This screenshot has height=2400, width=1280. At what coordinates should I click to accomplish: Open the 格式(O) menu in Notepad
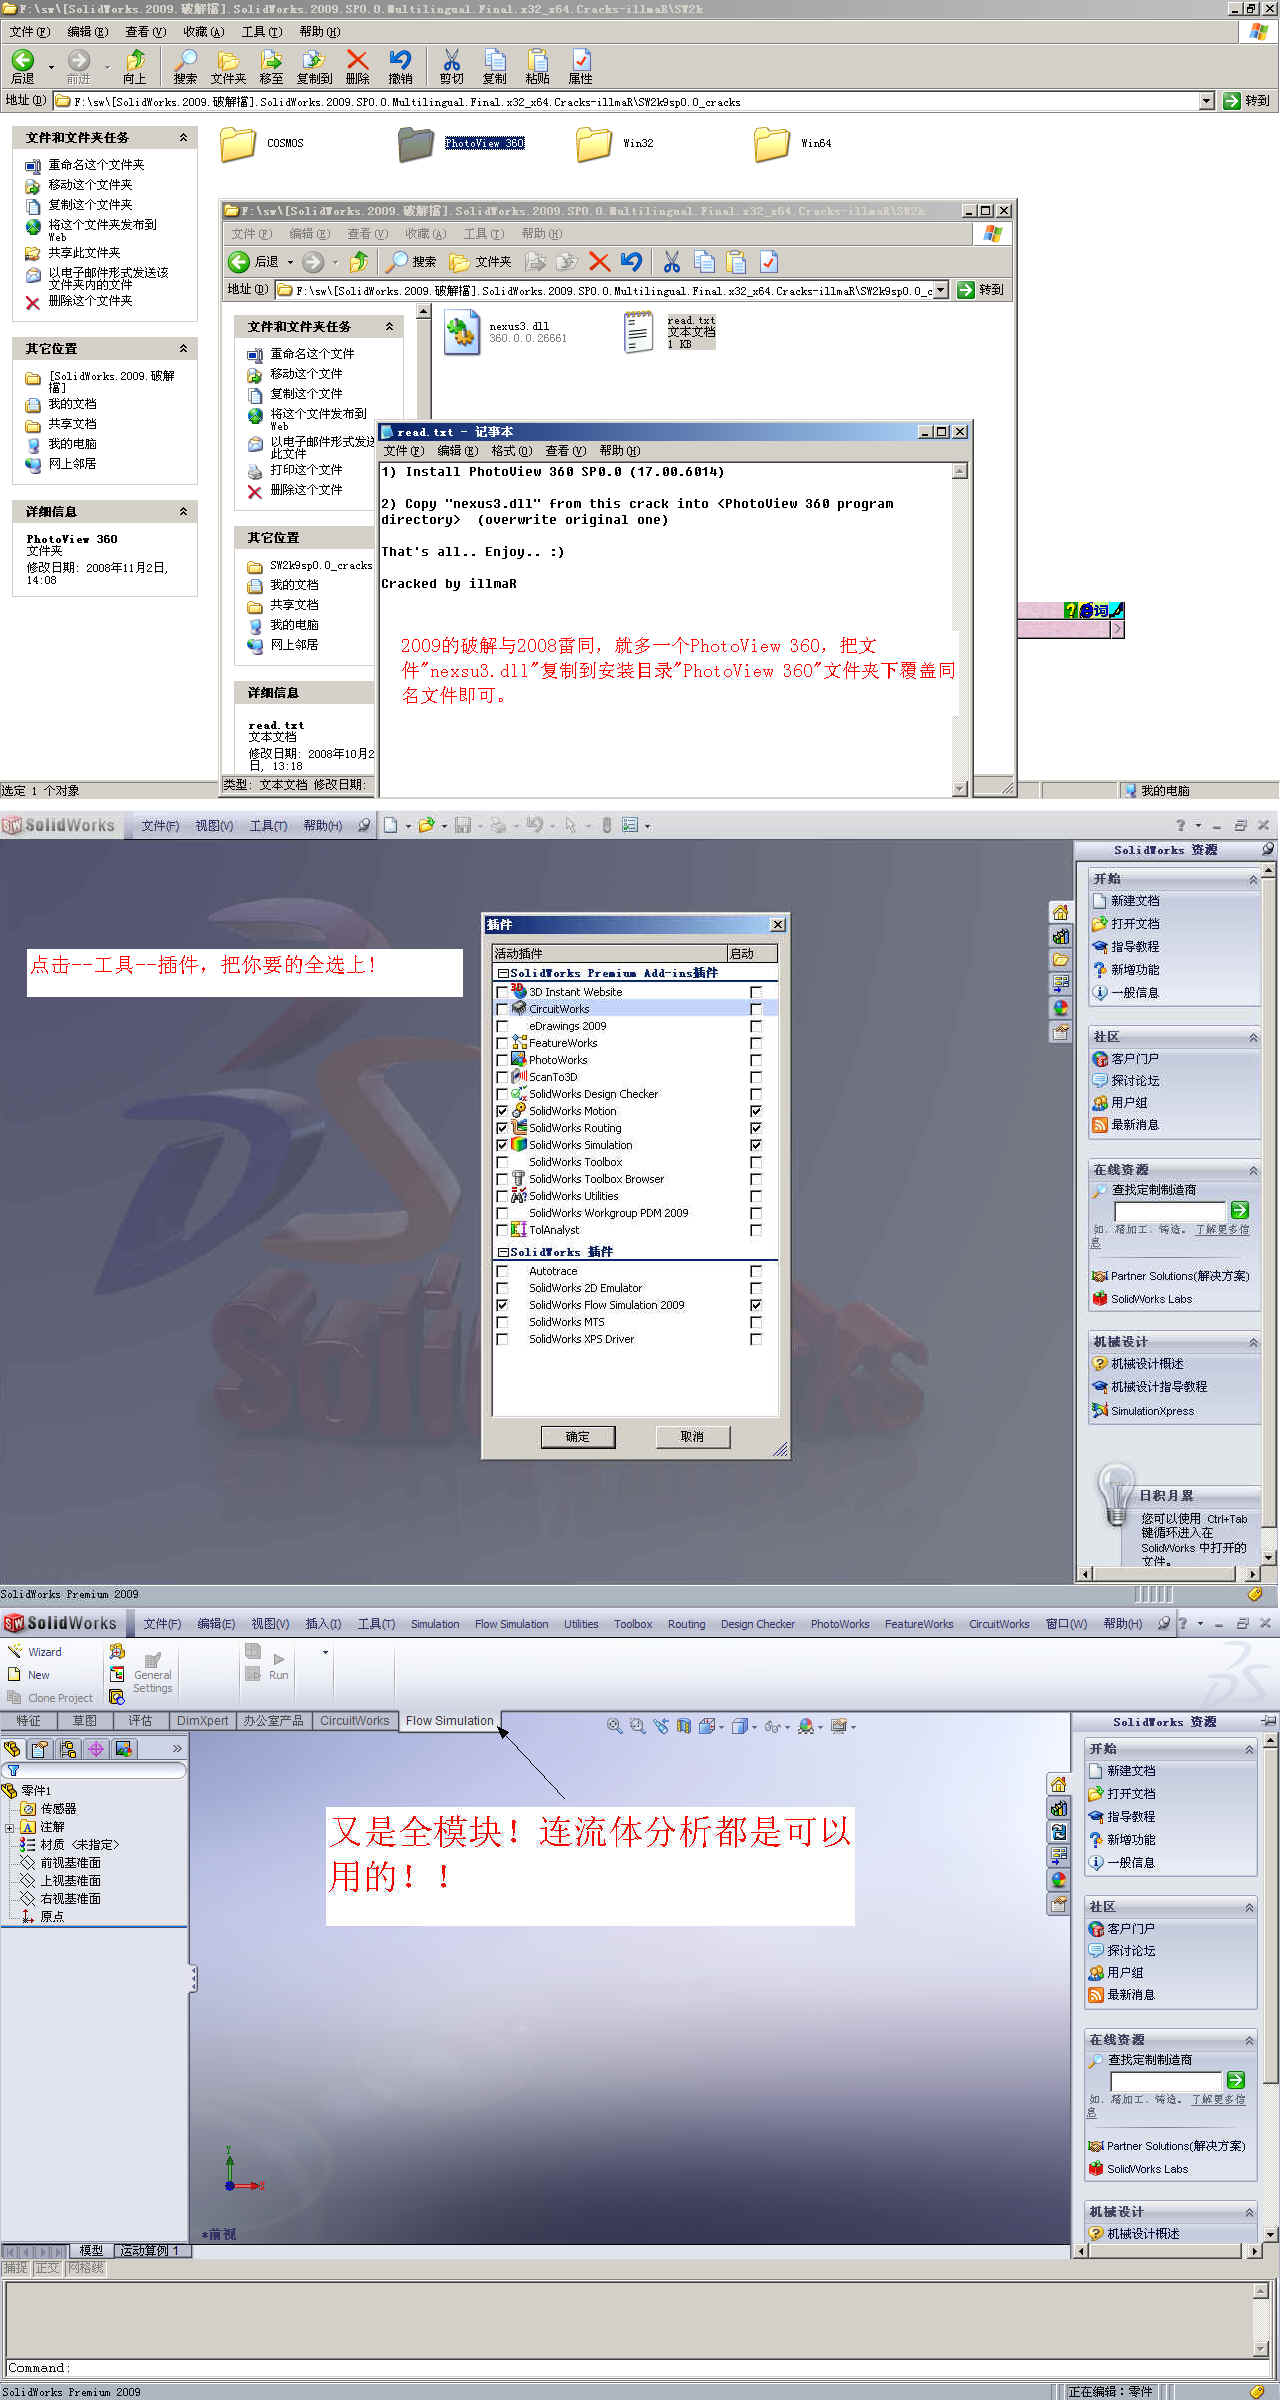511,451
